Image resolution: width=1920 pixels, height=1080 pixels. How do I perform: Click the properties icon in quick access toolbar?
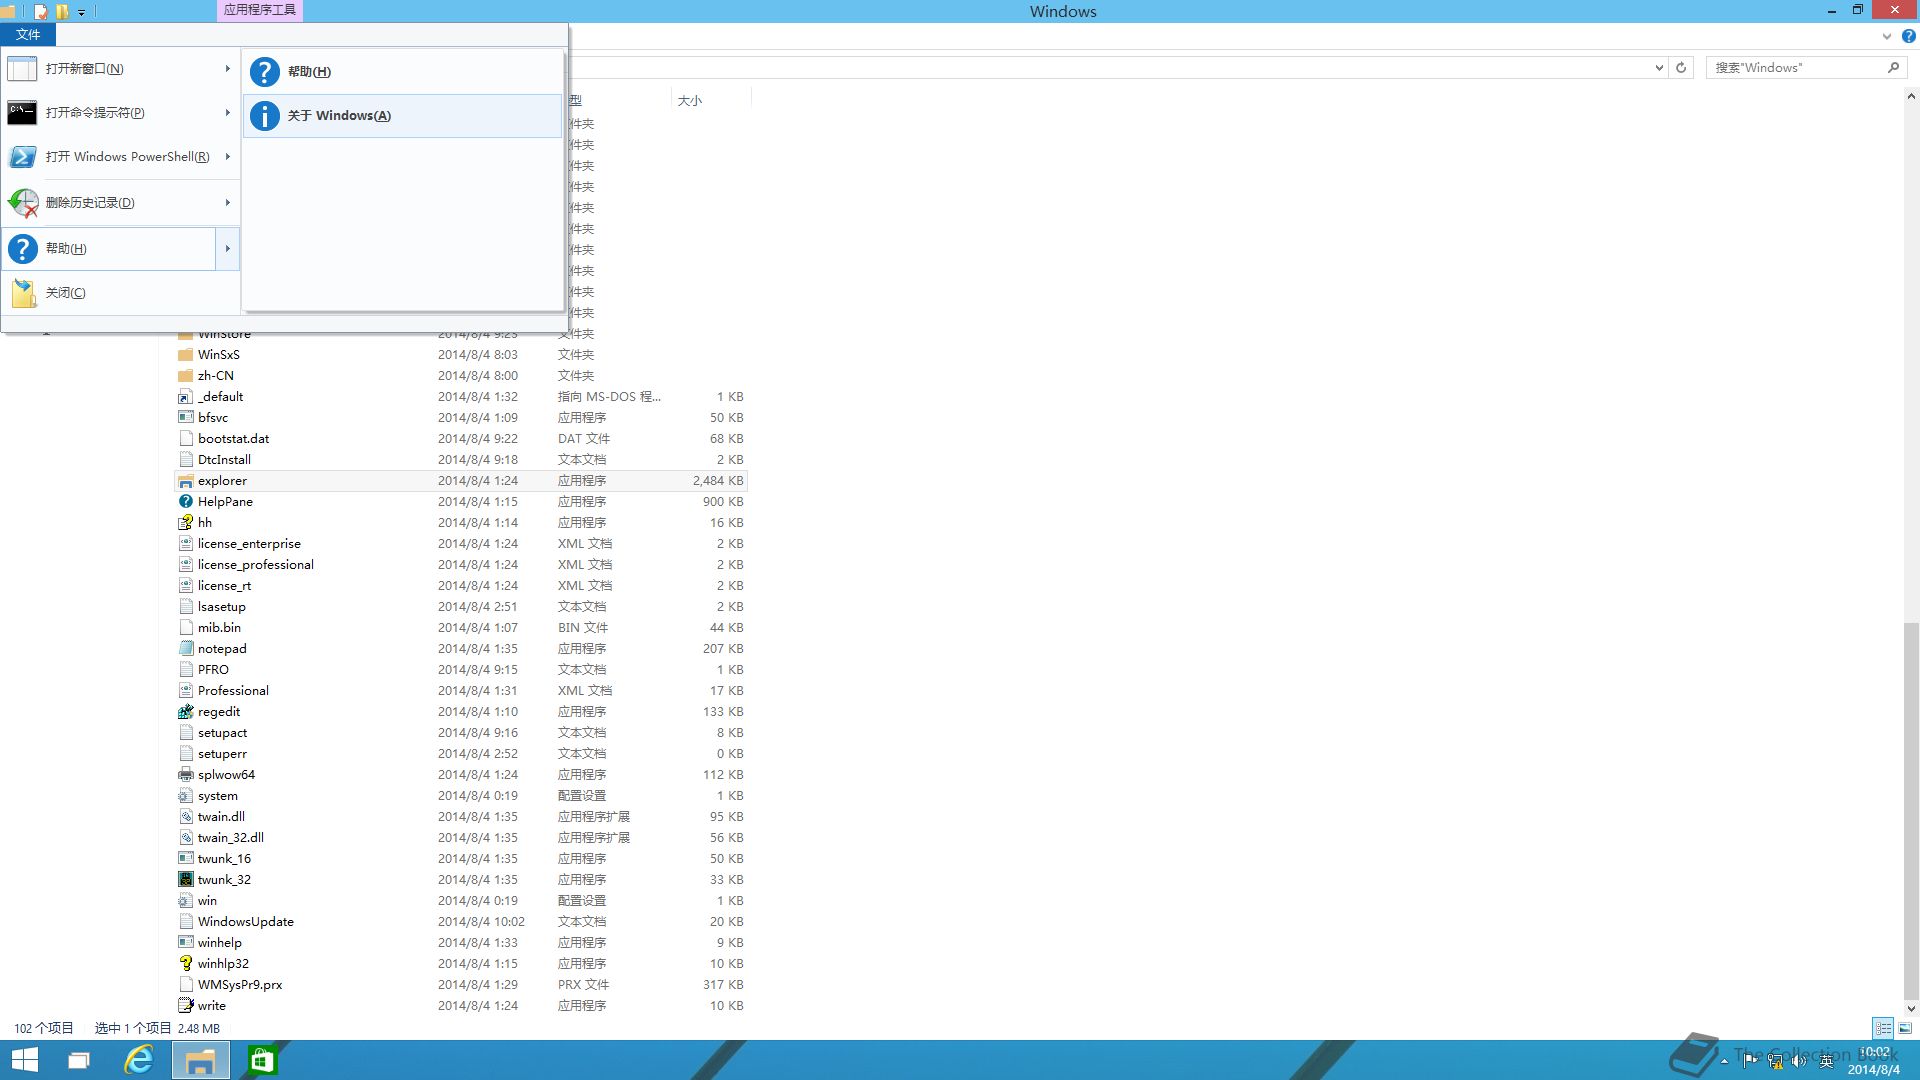tap(41, 12)
